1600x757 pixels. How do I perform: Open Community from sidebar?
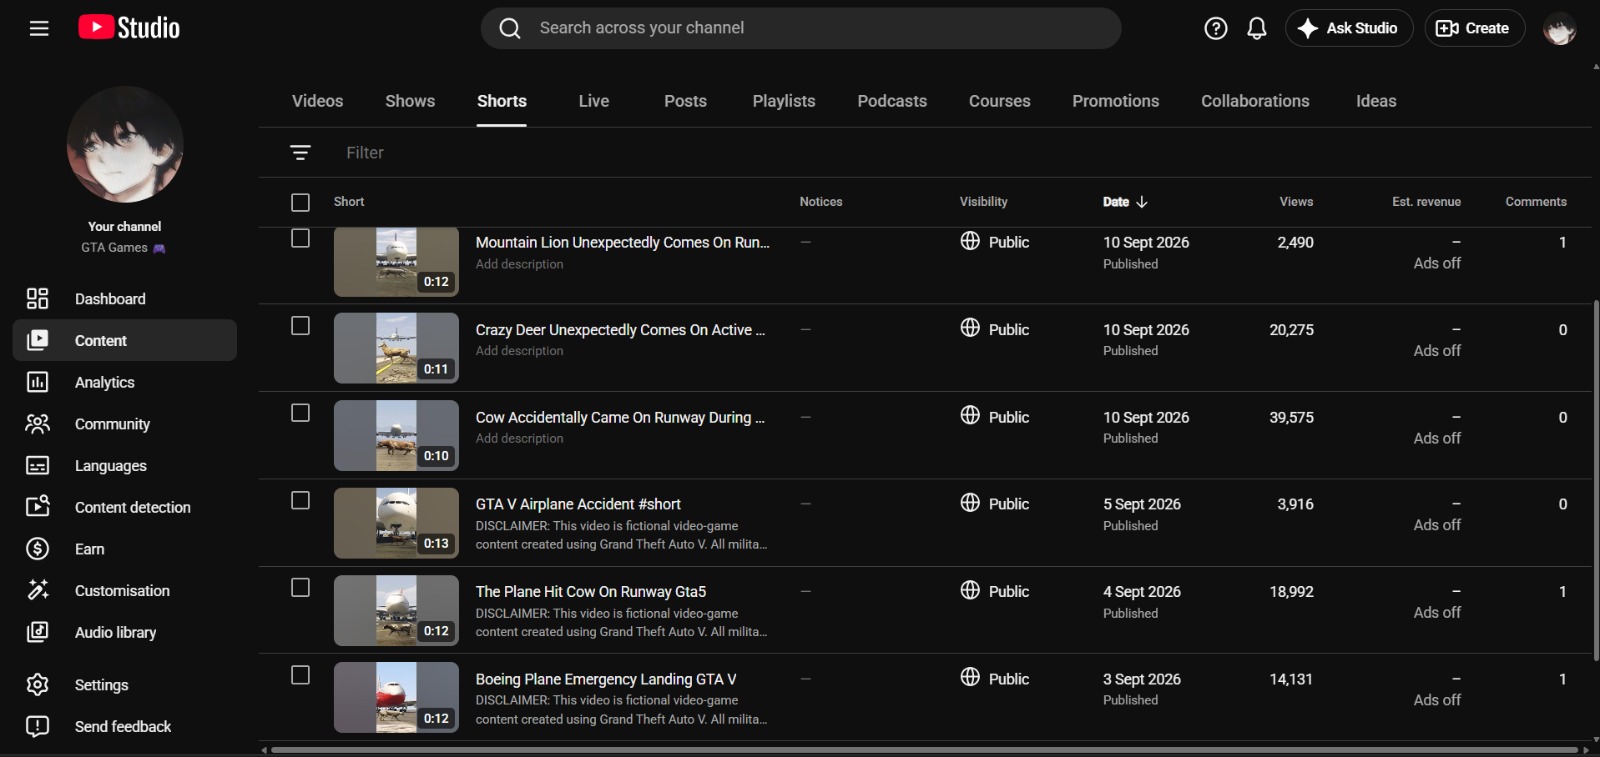[x=125, y=424]
